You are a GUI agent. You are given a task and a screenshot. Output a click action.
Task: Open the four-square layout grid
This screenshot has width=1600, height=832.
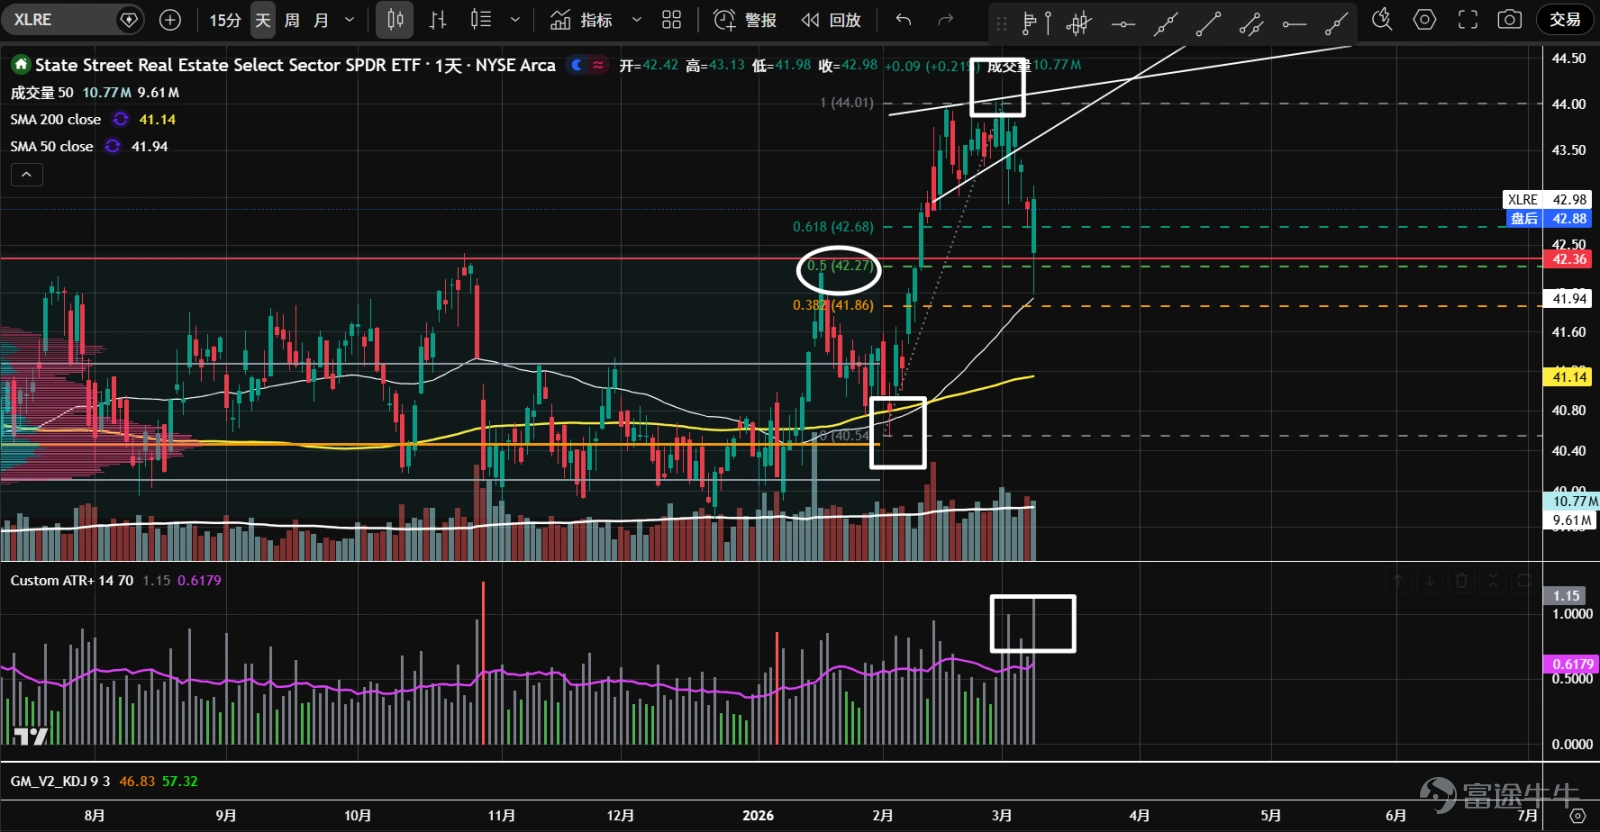672,20
